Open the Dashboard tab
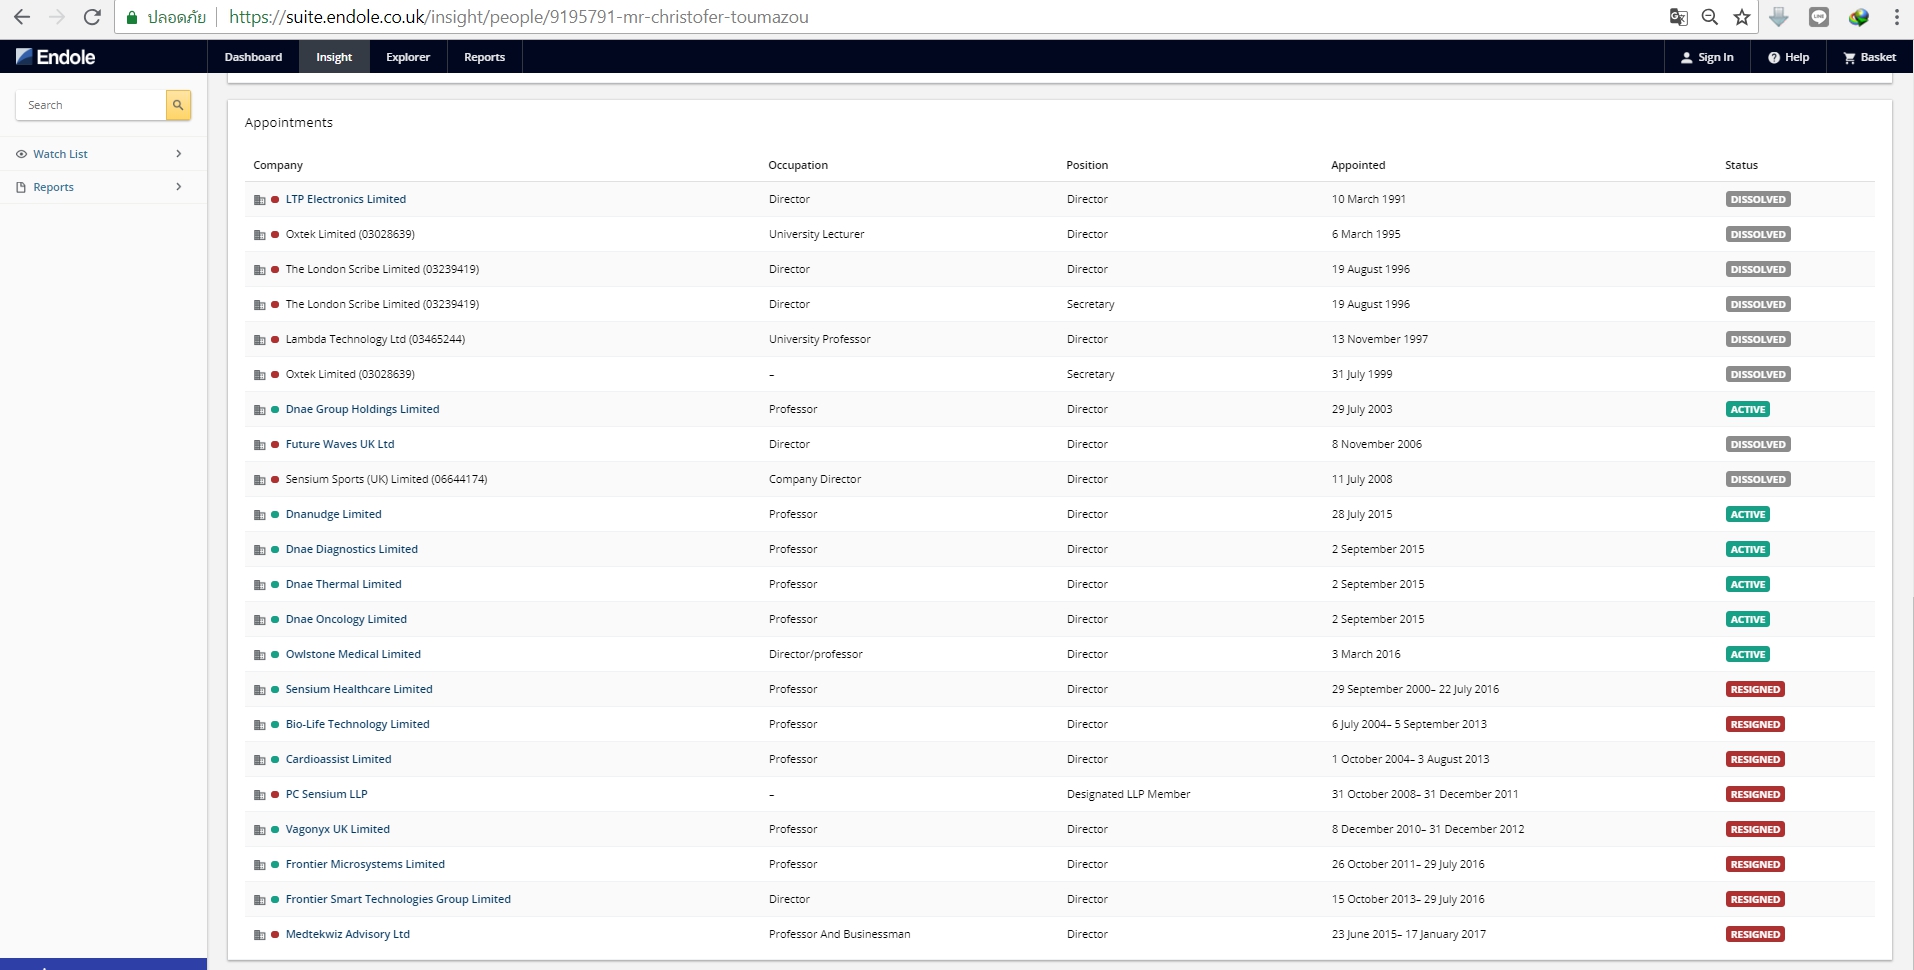Image resolution: width=1914 pixels, height=970 pixels. click(x=253, y=57)
